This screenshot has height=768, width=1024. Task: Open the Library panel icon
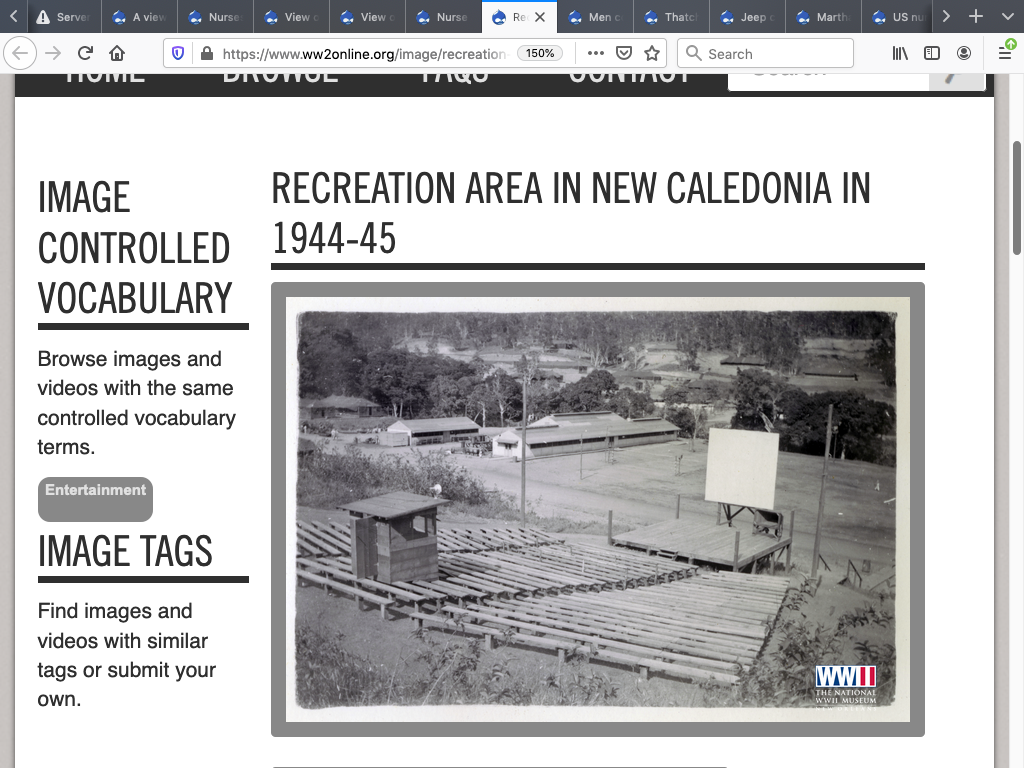(x=900, y=54)
